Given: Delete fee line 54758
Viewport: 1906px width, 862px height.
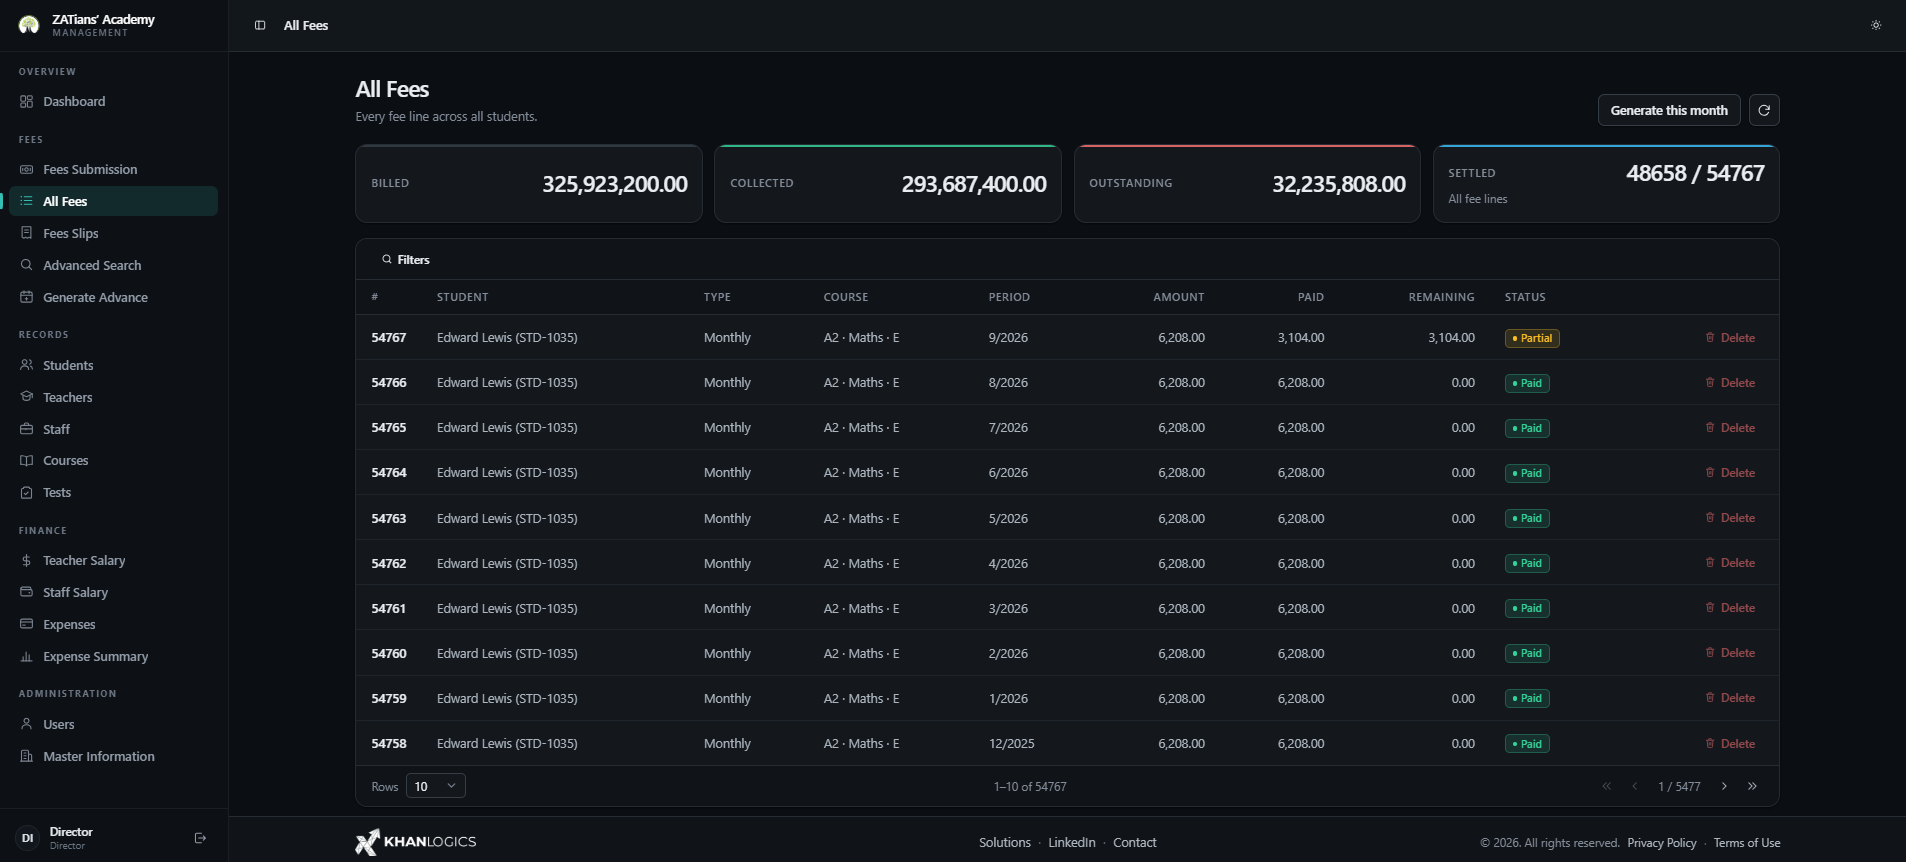Looking at the screenshot, I should click(x=1730, y=744).
